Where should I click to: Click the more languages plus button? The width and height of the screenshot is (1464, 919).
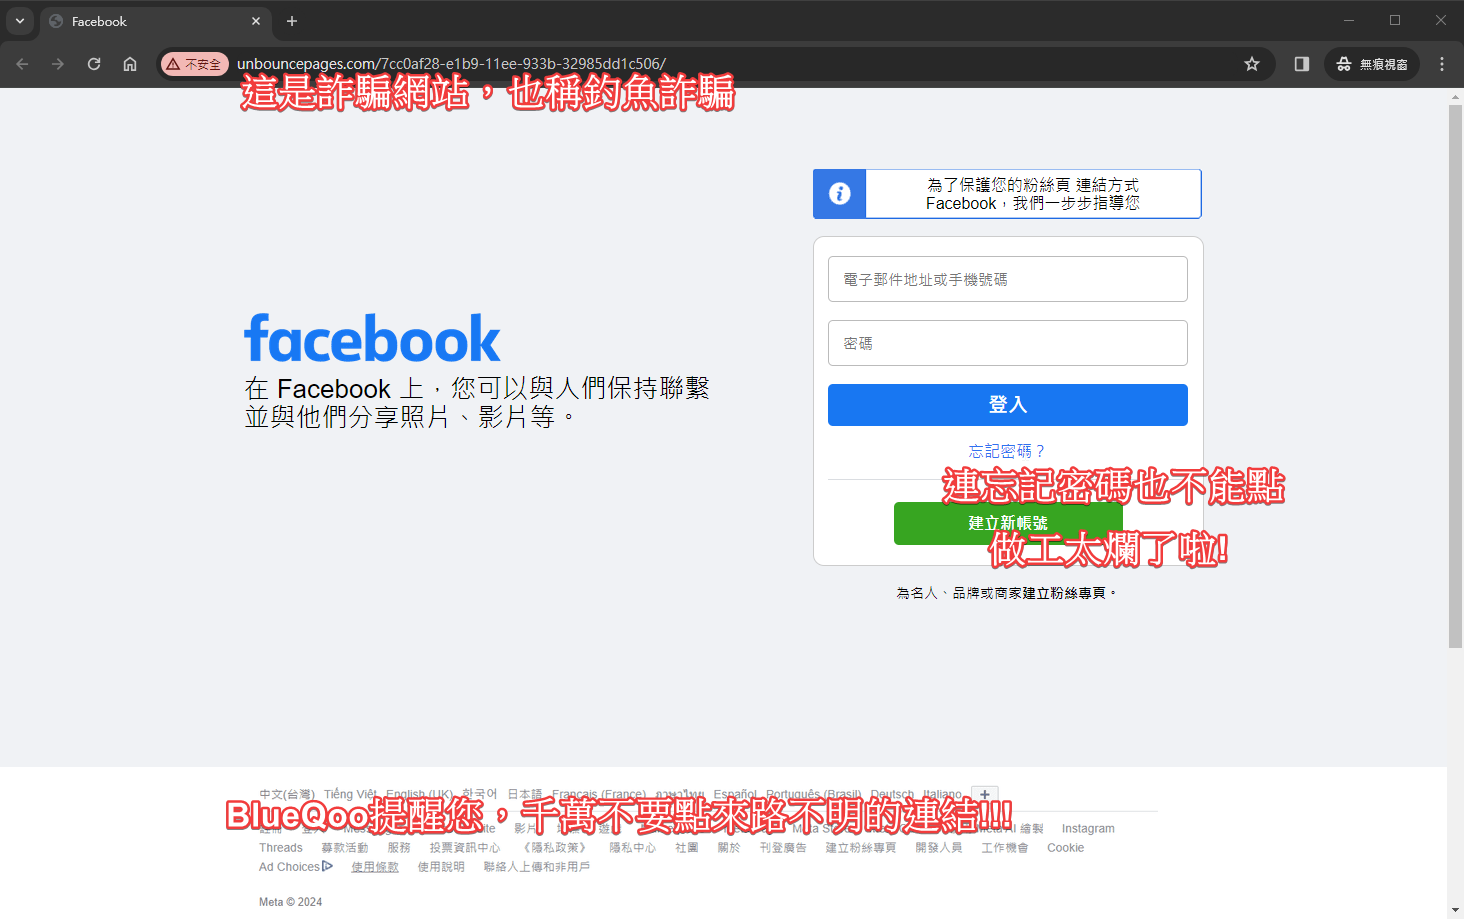984,795
